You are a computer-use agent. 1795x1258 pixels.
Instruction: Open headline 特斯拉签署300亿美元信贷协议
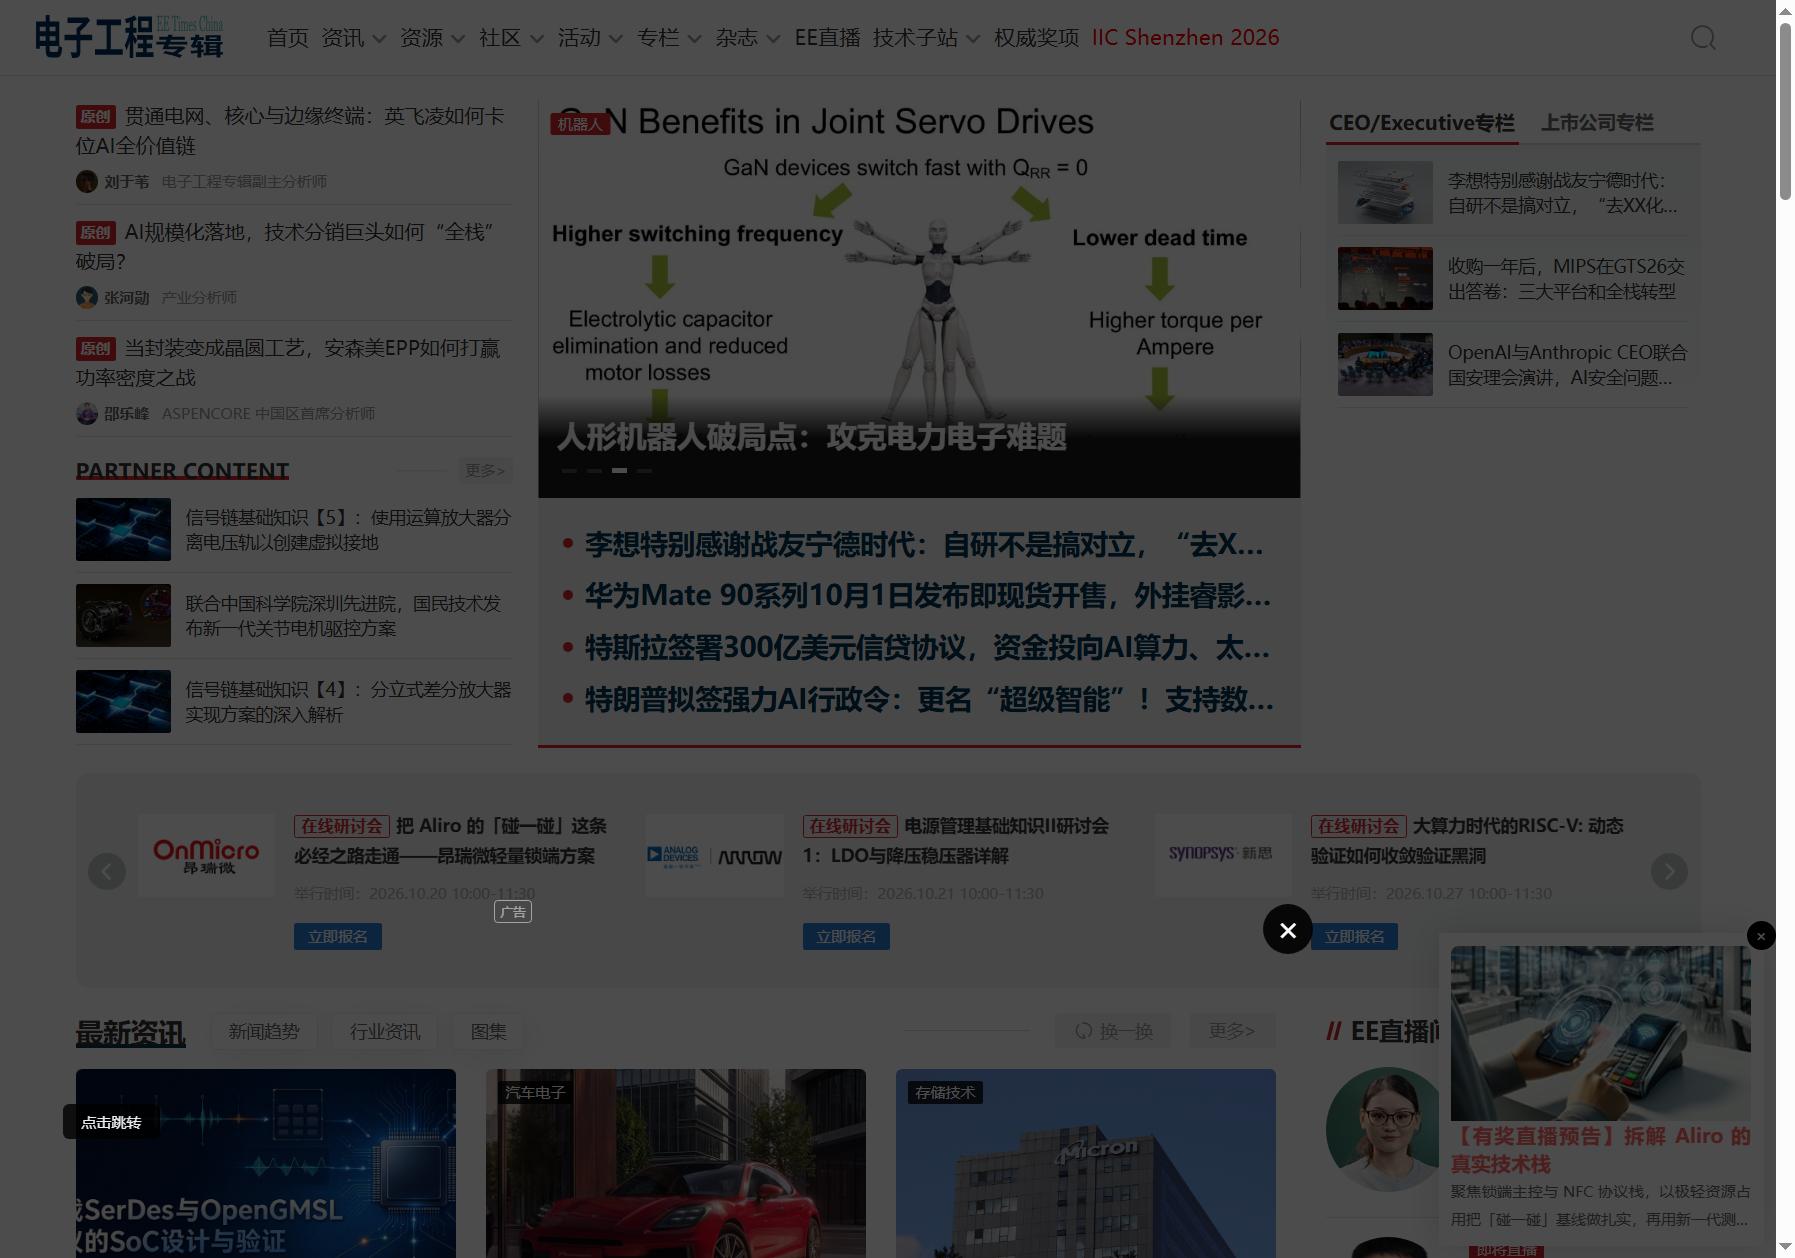coord(927,648)
